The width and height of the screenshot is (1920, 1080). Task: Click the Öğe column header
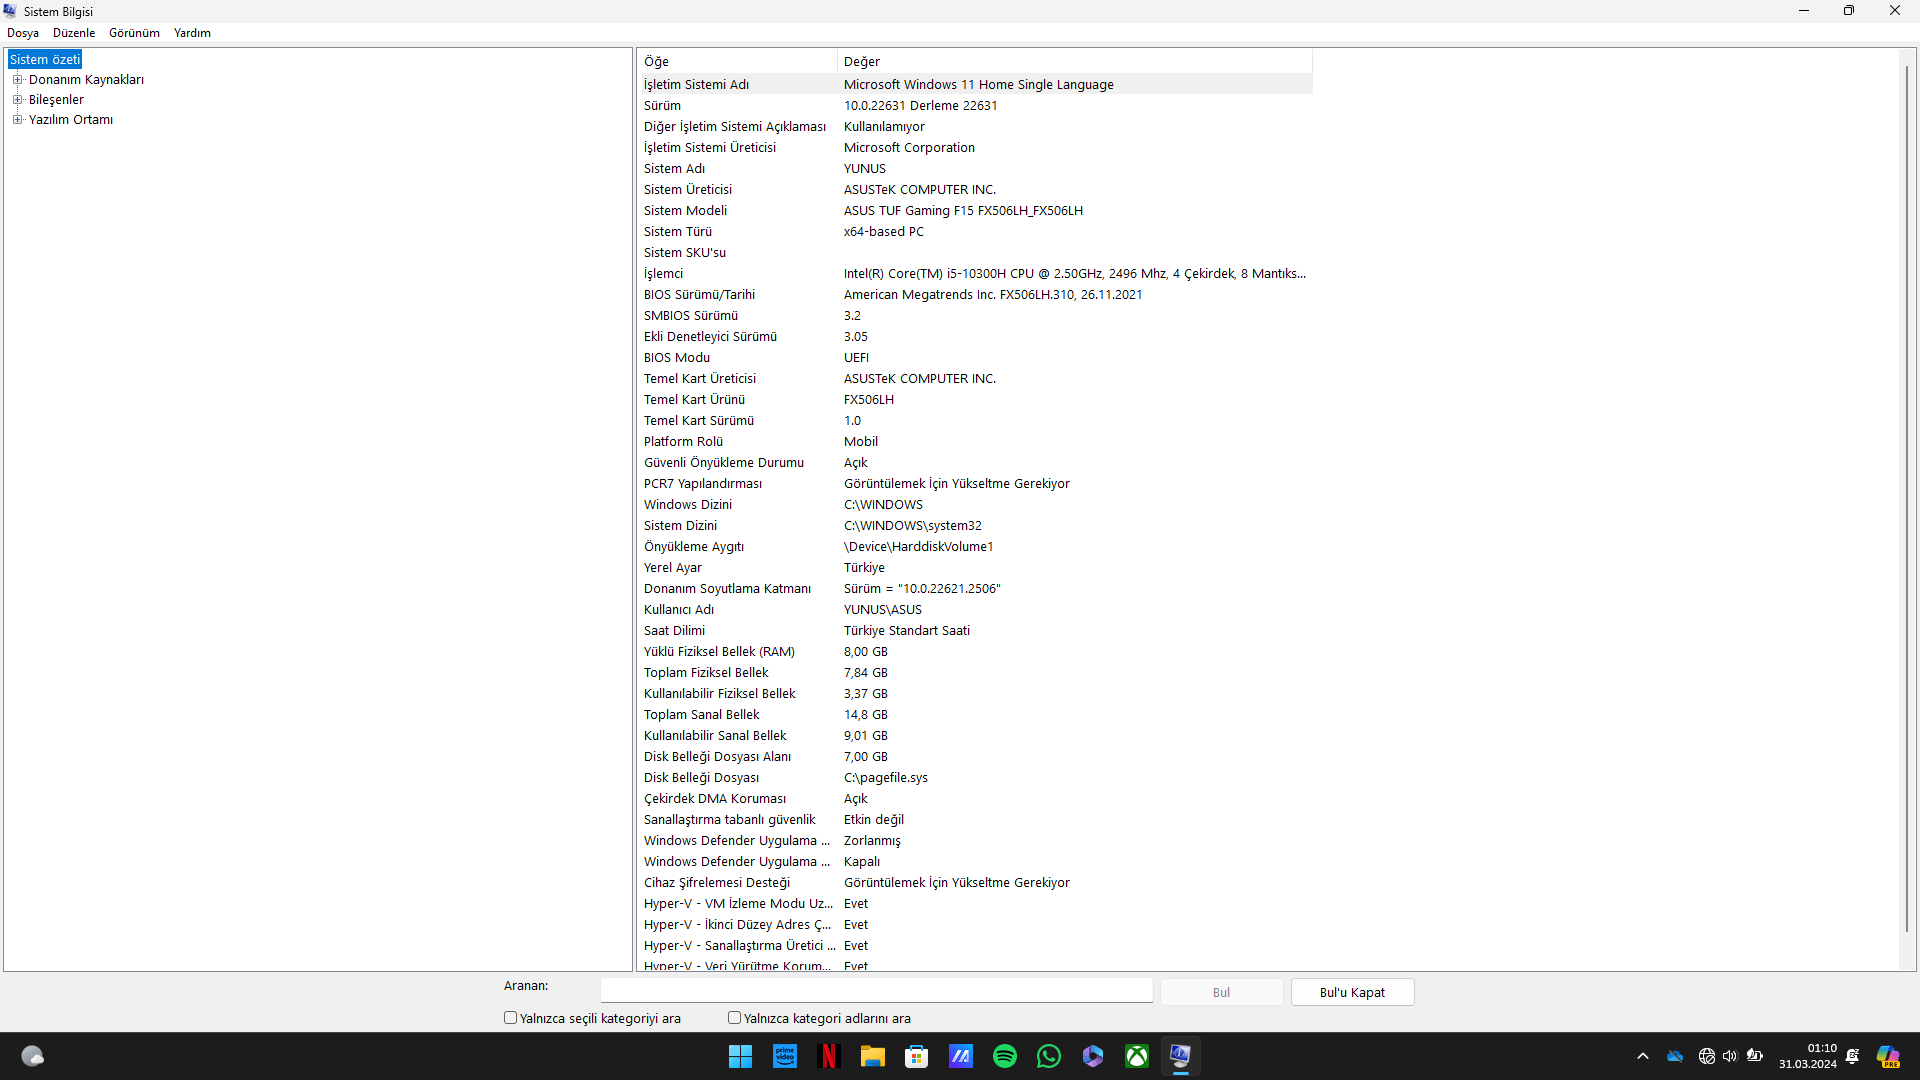point(738,62)
